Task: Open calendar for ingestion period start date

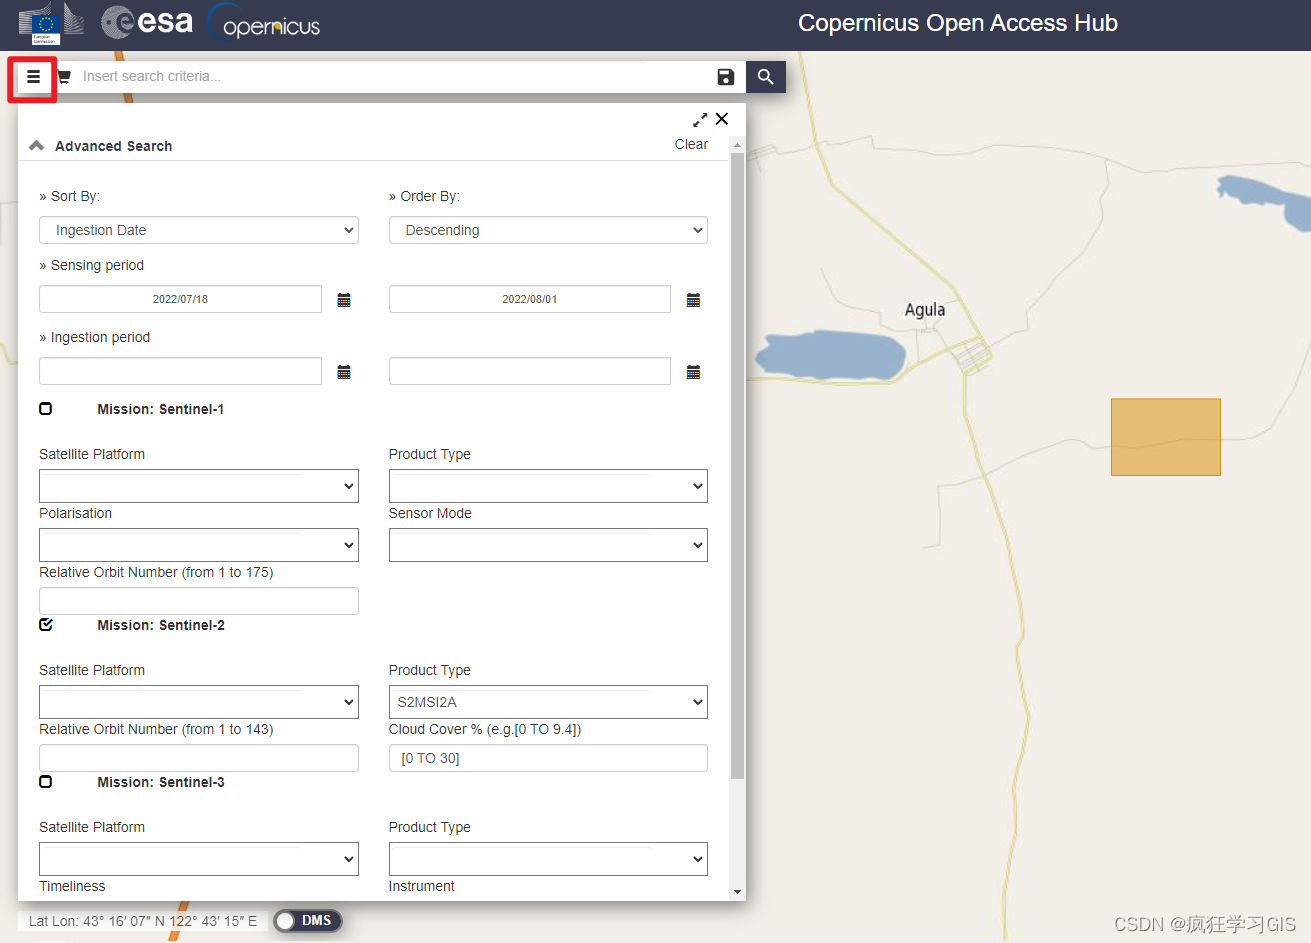Action: [344, 372]
